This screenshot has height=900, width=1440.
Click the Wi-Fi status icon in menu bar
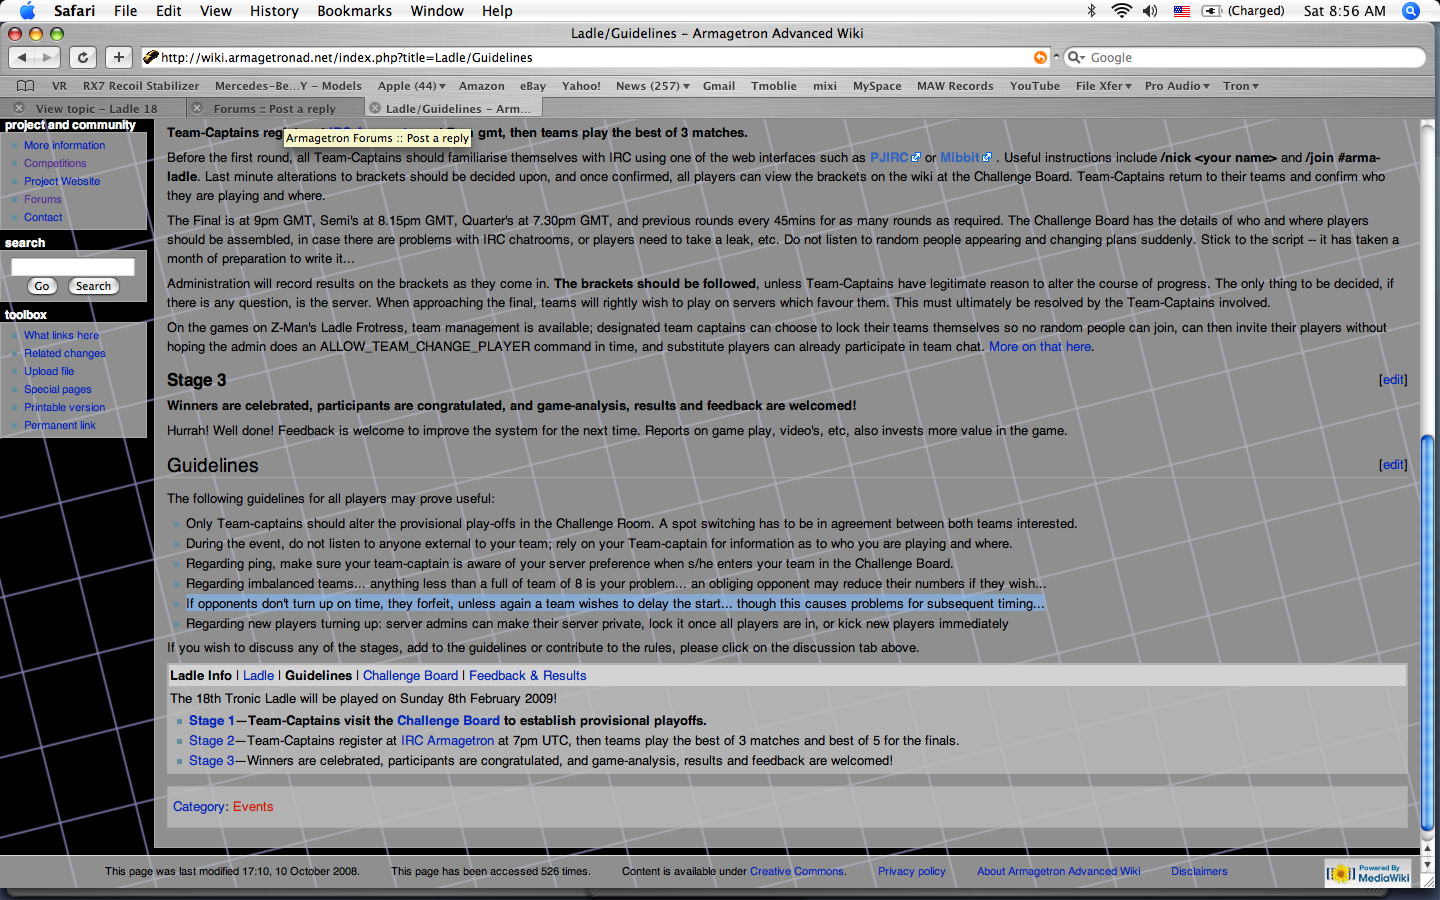[1121, 11]
